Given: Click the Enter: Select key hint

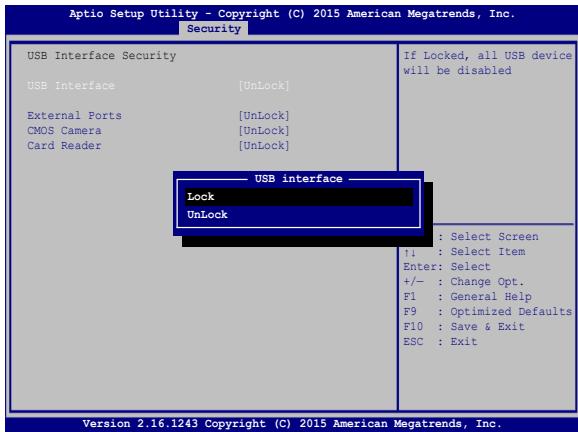Looking at the screenshot, I should coord(447,266).
